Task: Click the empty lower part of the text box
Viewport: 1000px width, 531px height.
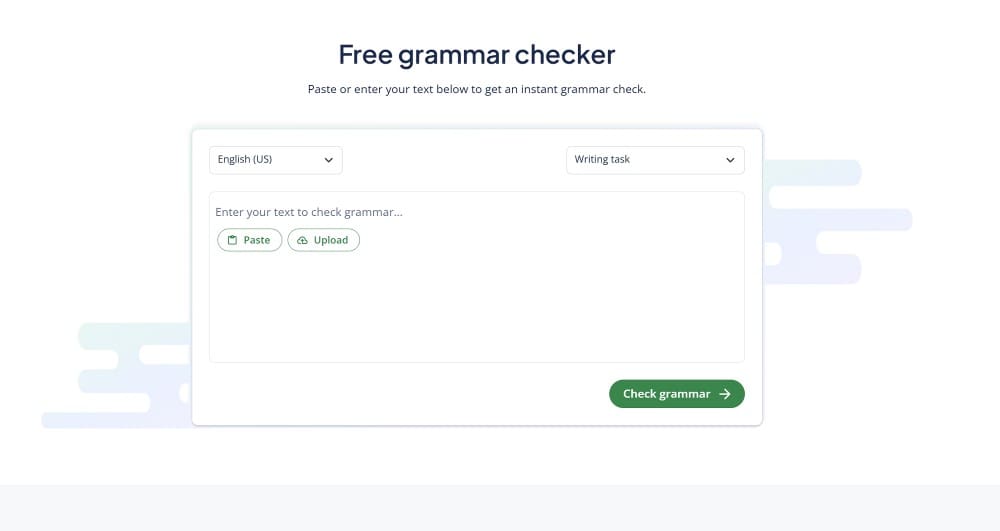Action: pyautogui.click(x=476, y=320)
